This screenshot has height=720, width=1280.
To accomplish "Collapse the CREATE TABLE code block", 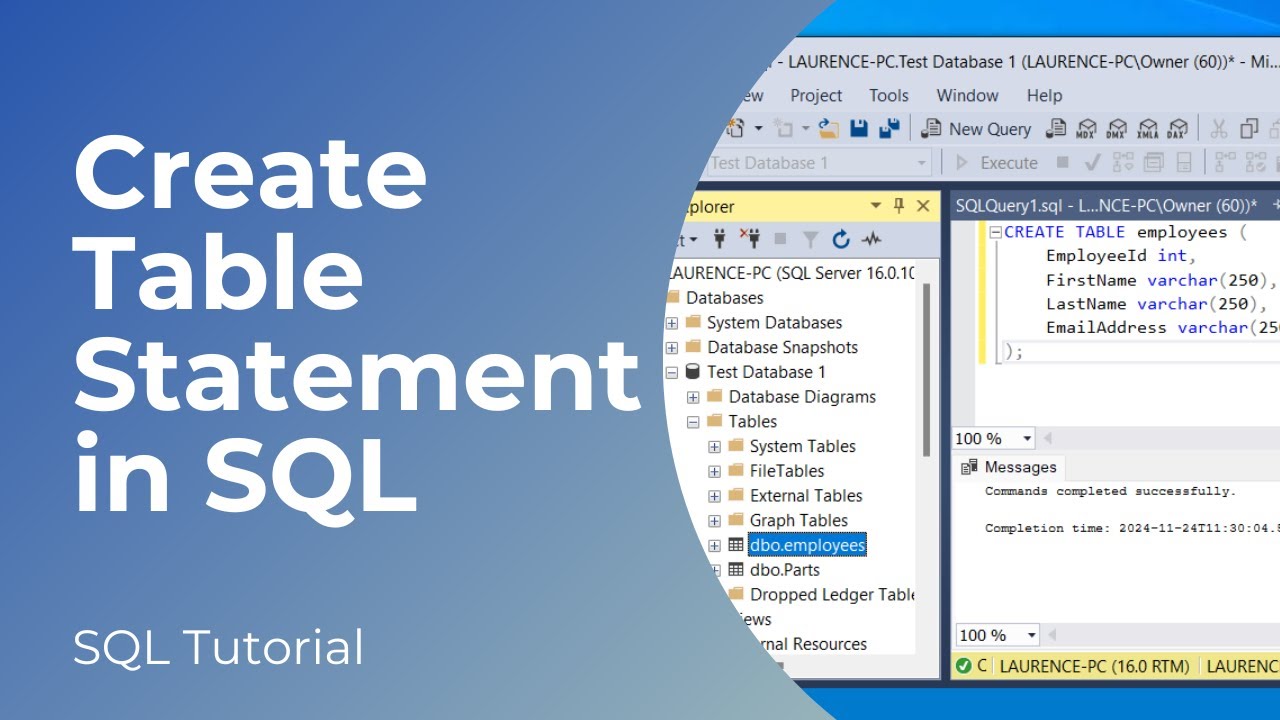I will tap(995, 232).
